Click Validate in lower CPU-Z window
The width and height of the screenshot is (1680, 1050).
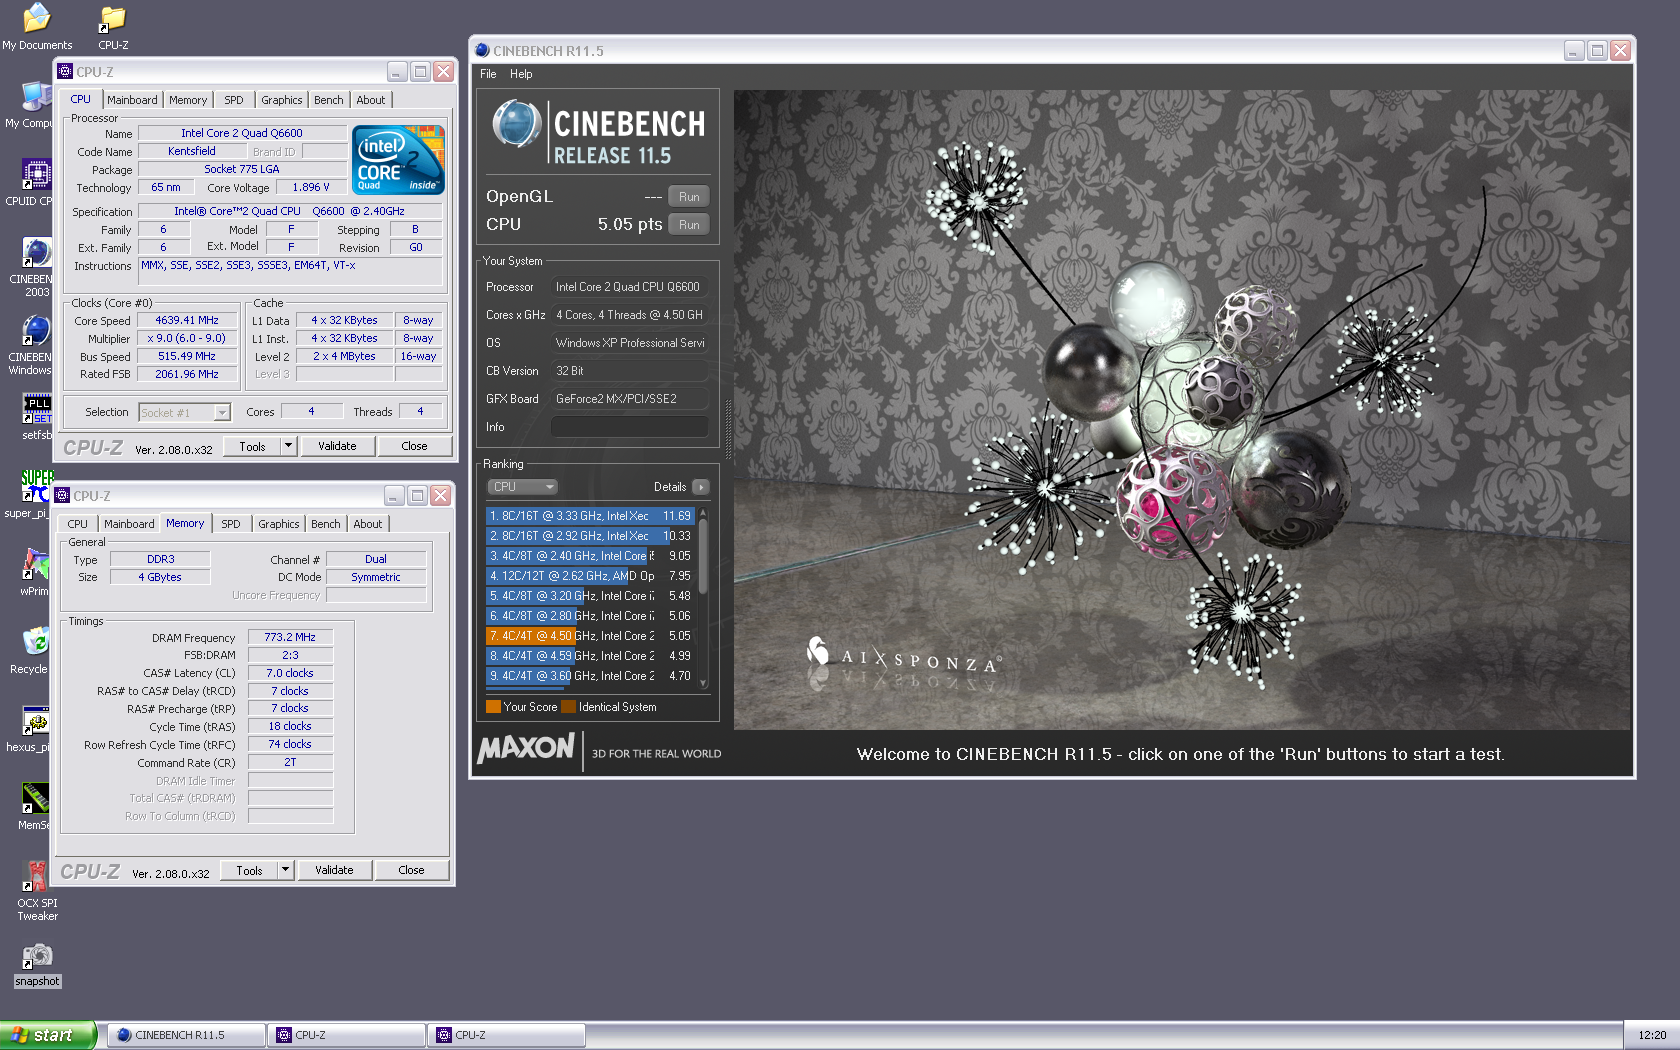(x=334, y=870)
